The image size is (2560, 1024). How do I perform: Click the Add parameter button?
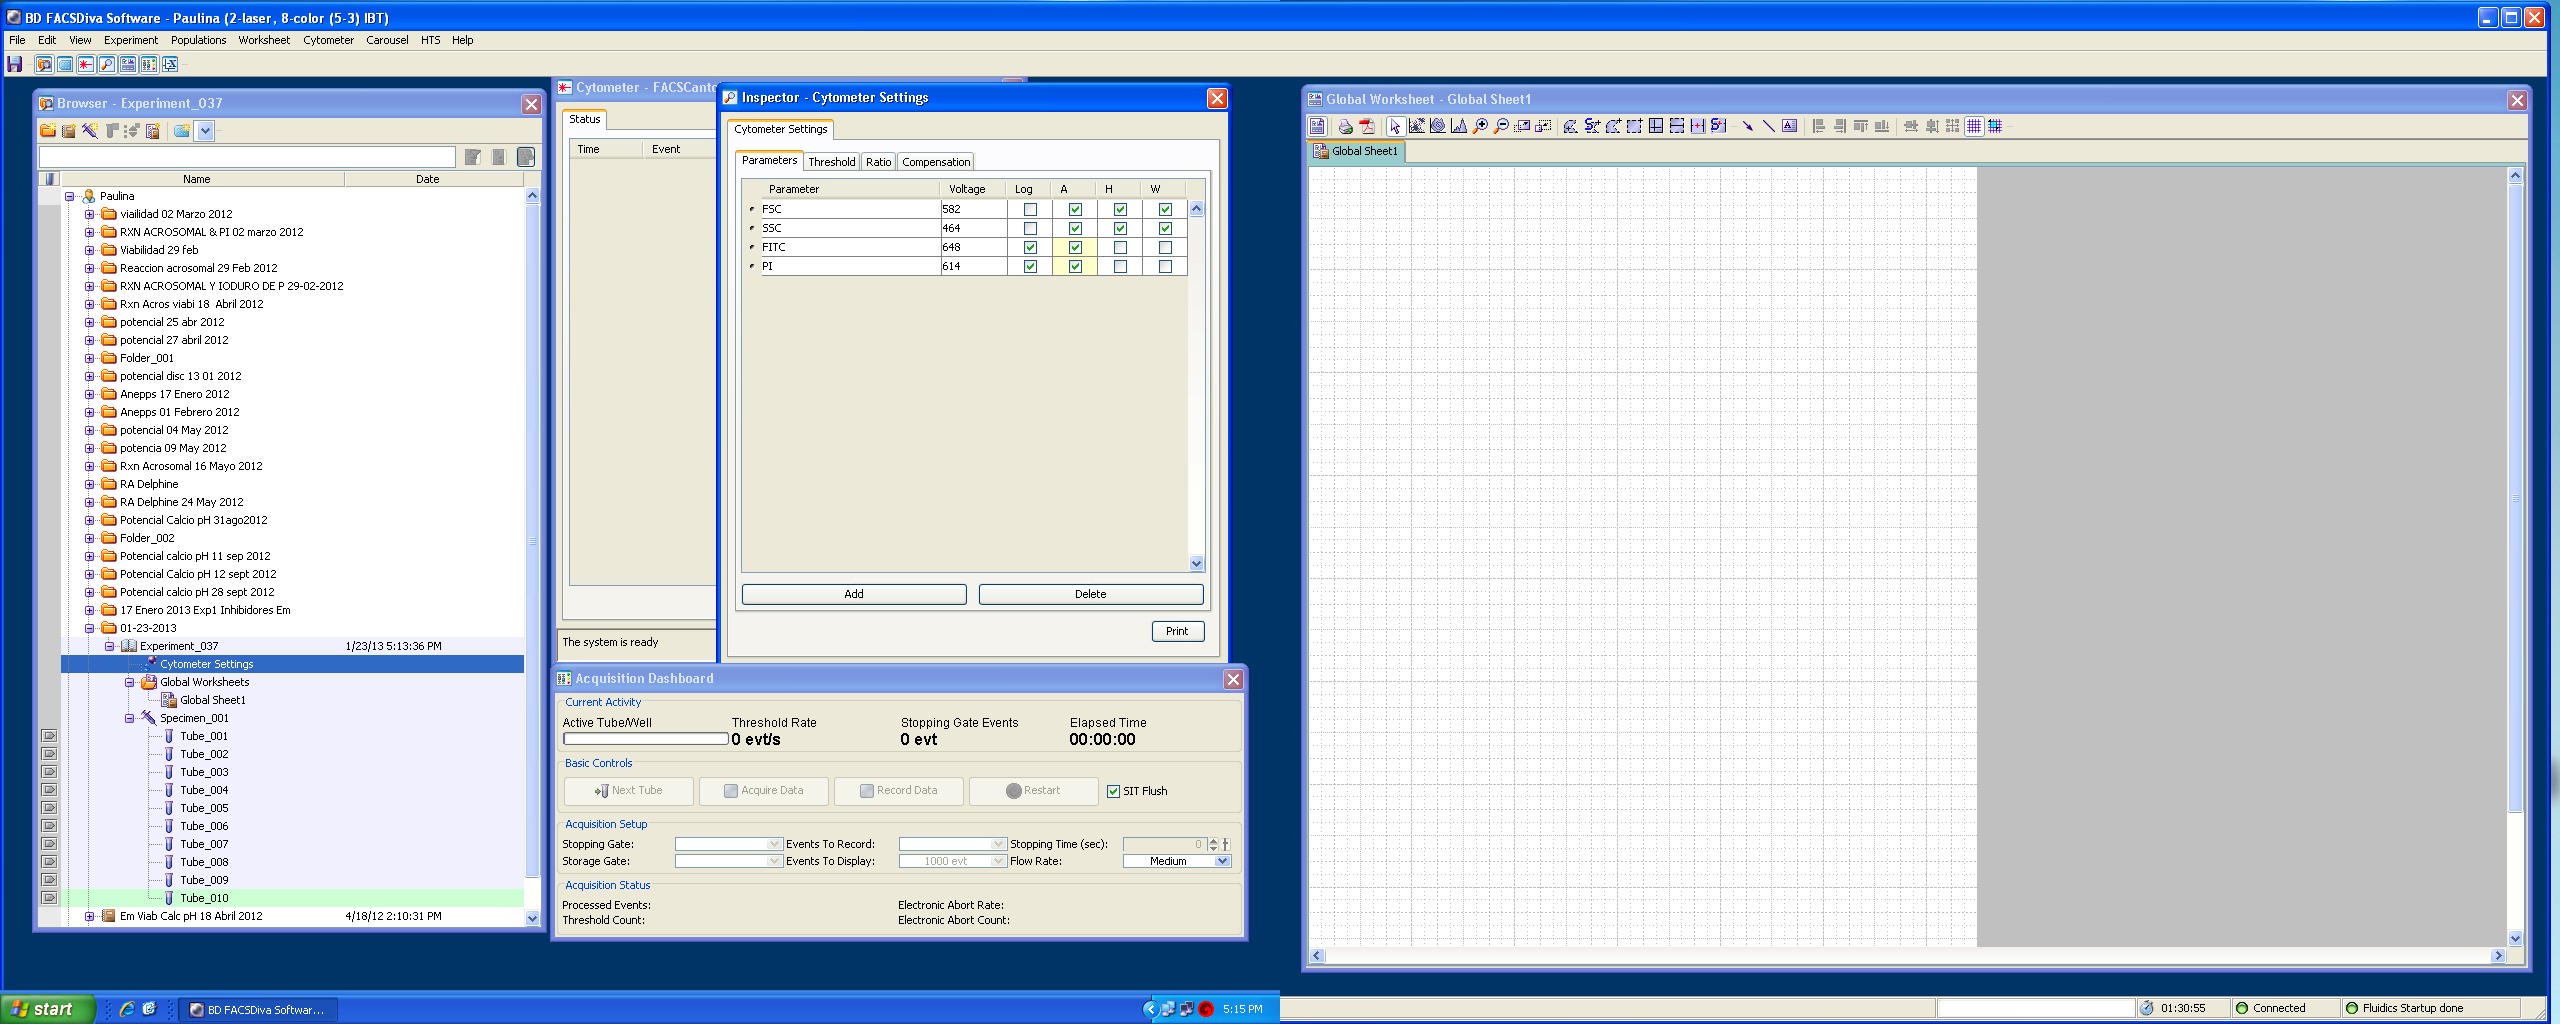point(853,594)
